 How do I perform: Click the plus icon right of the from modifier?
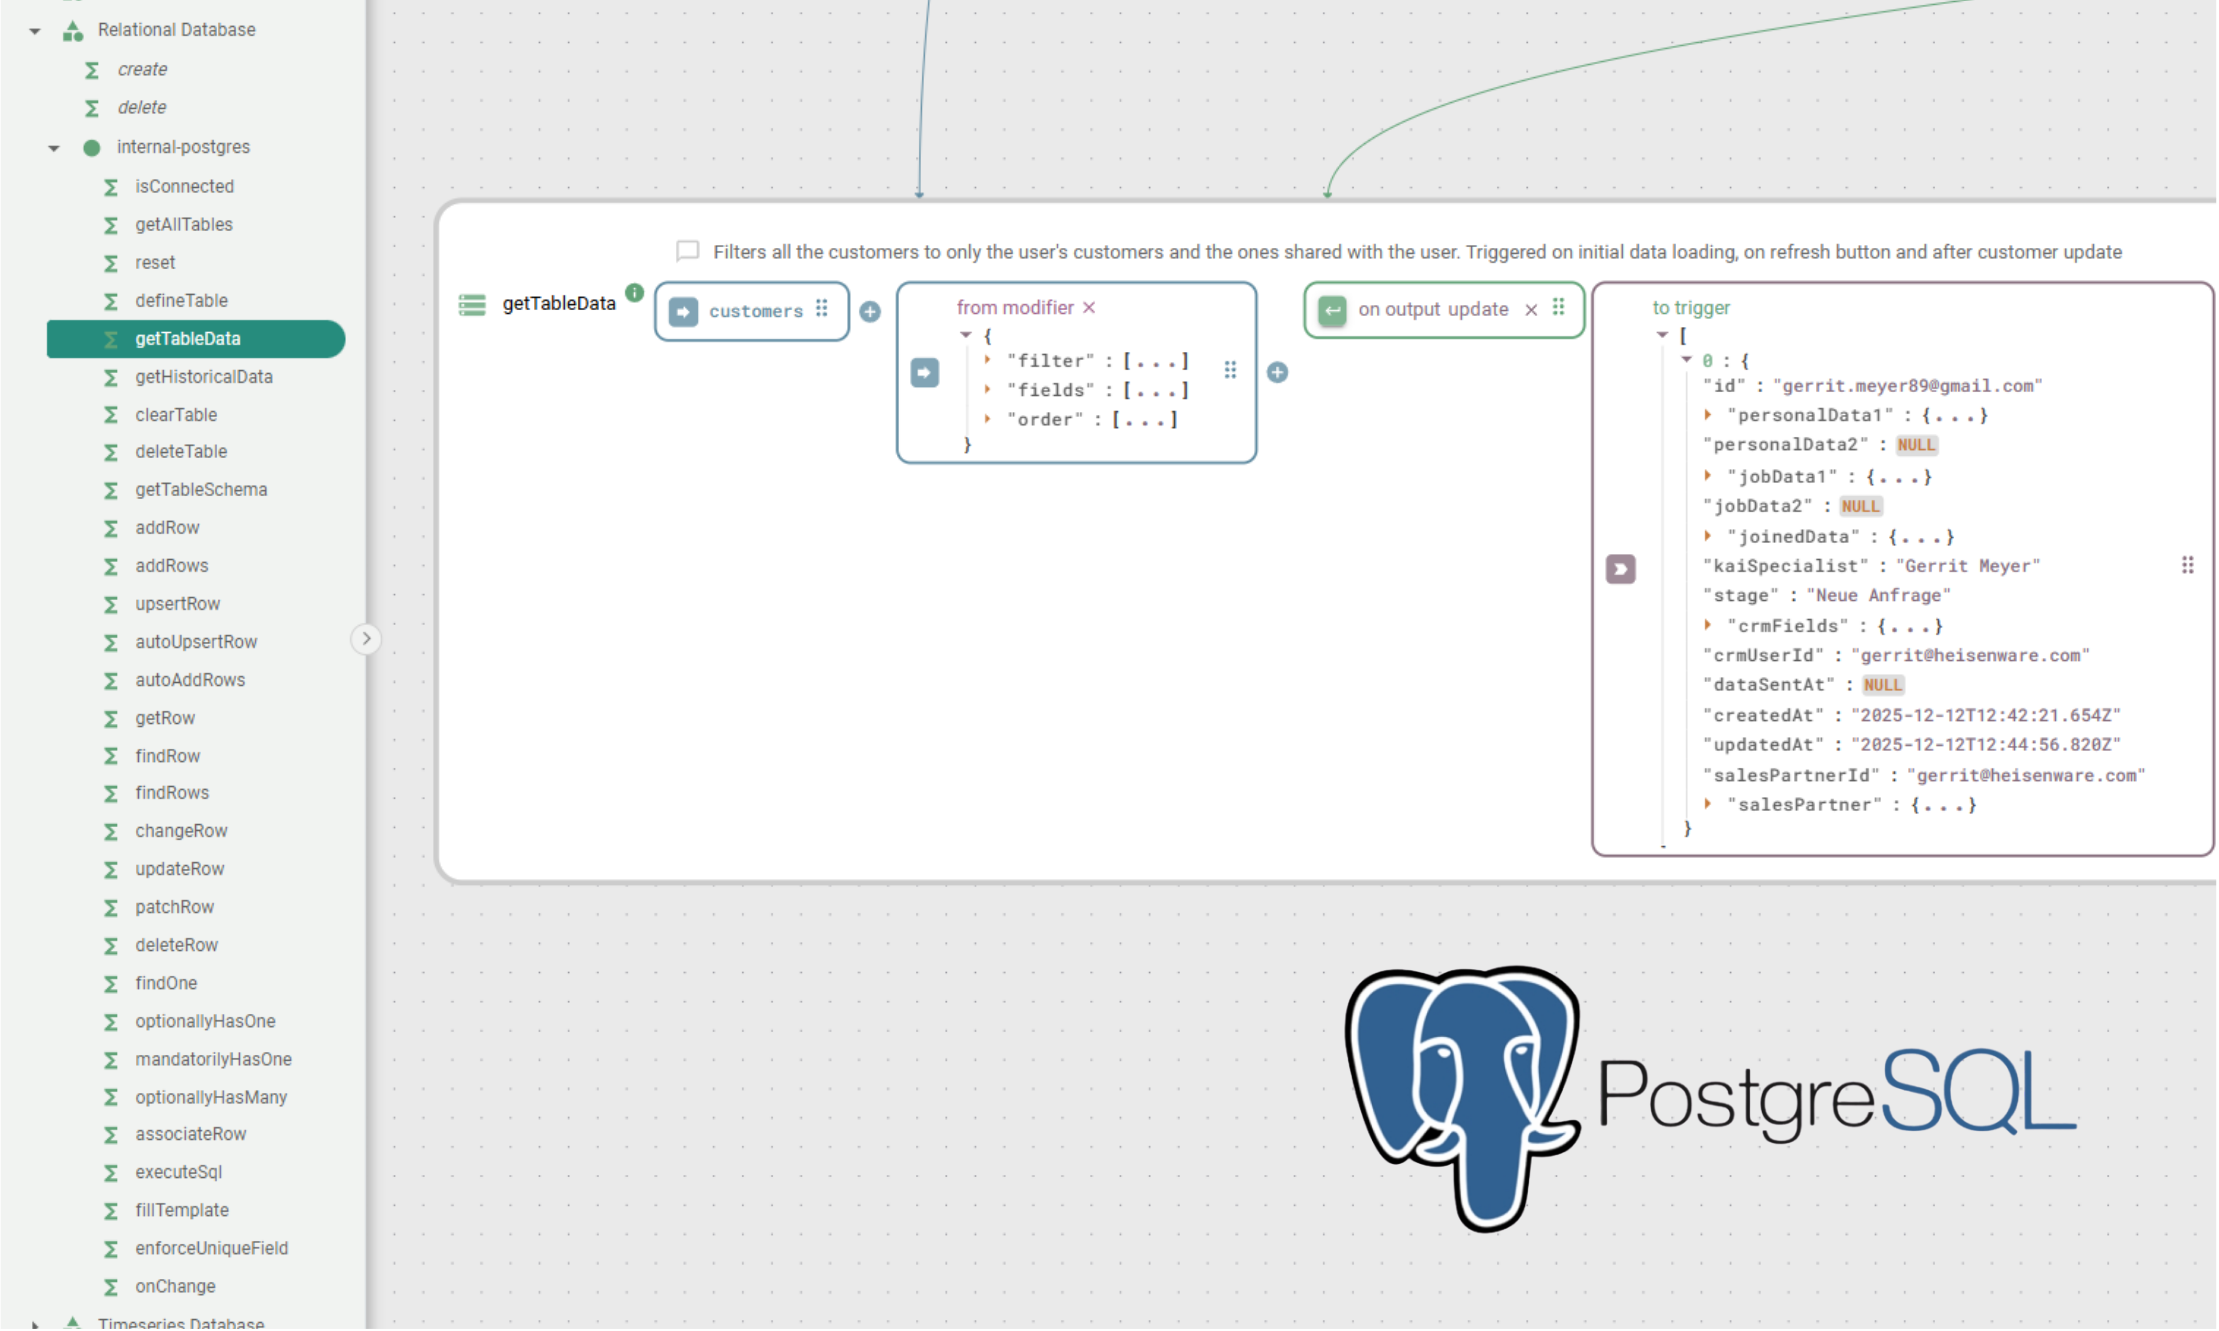[x=1277, y=372]
